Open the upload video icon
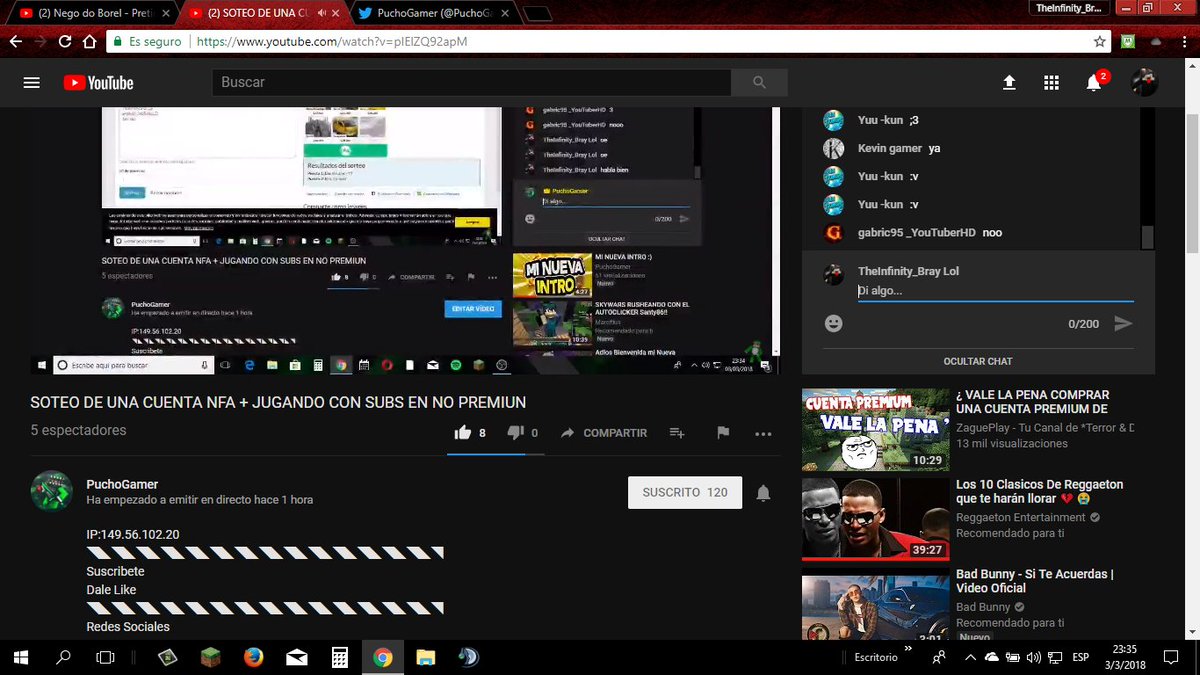The image size is (1200, 675). pos(1009,83)
